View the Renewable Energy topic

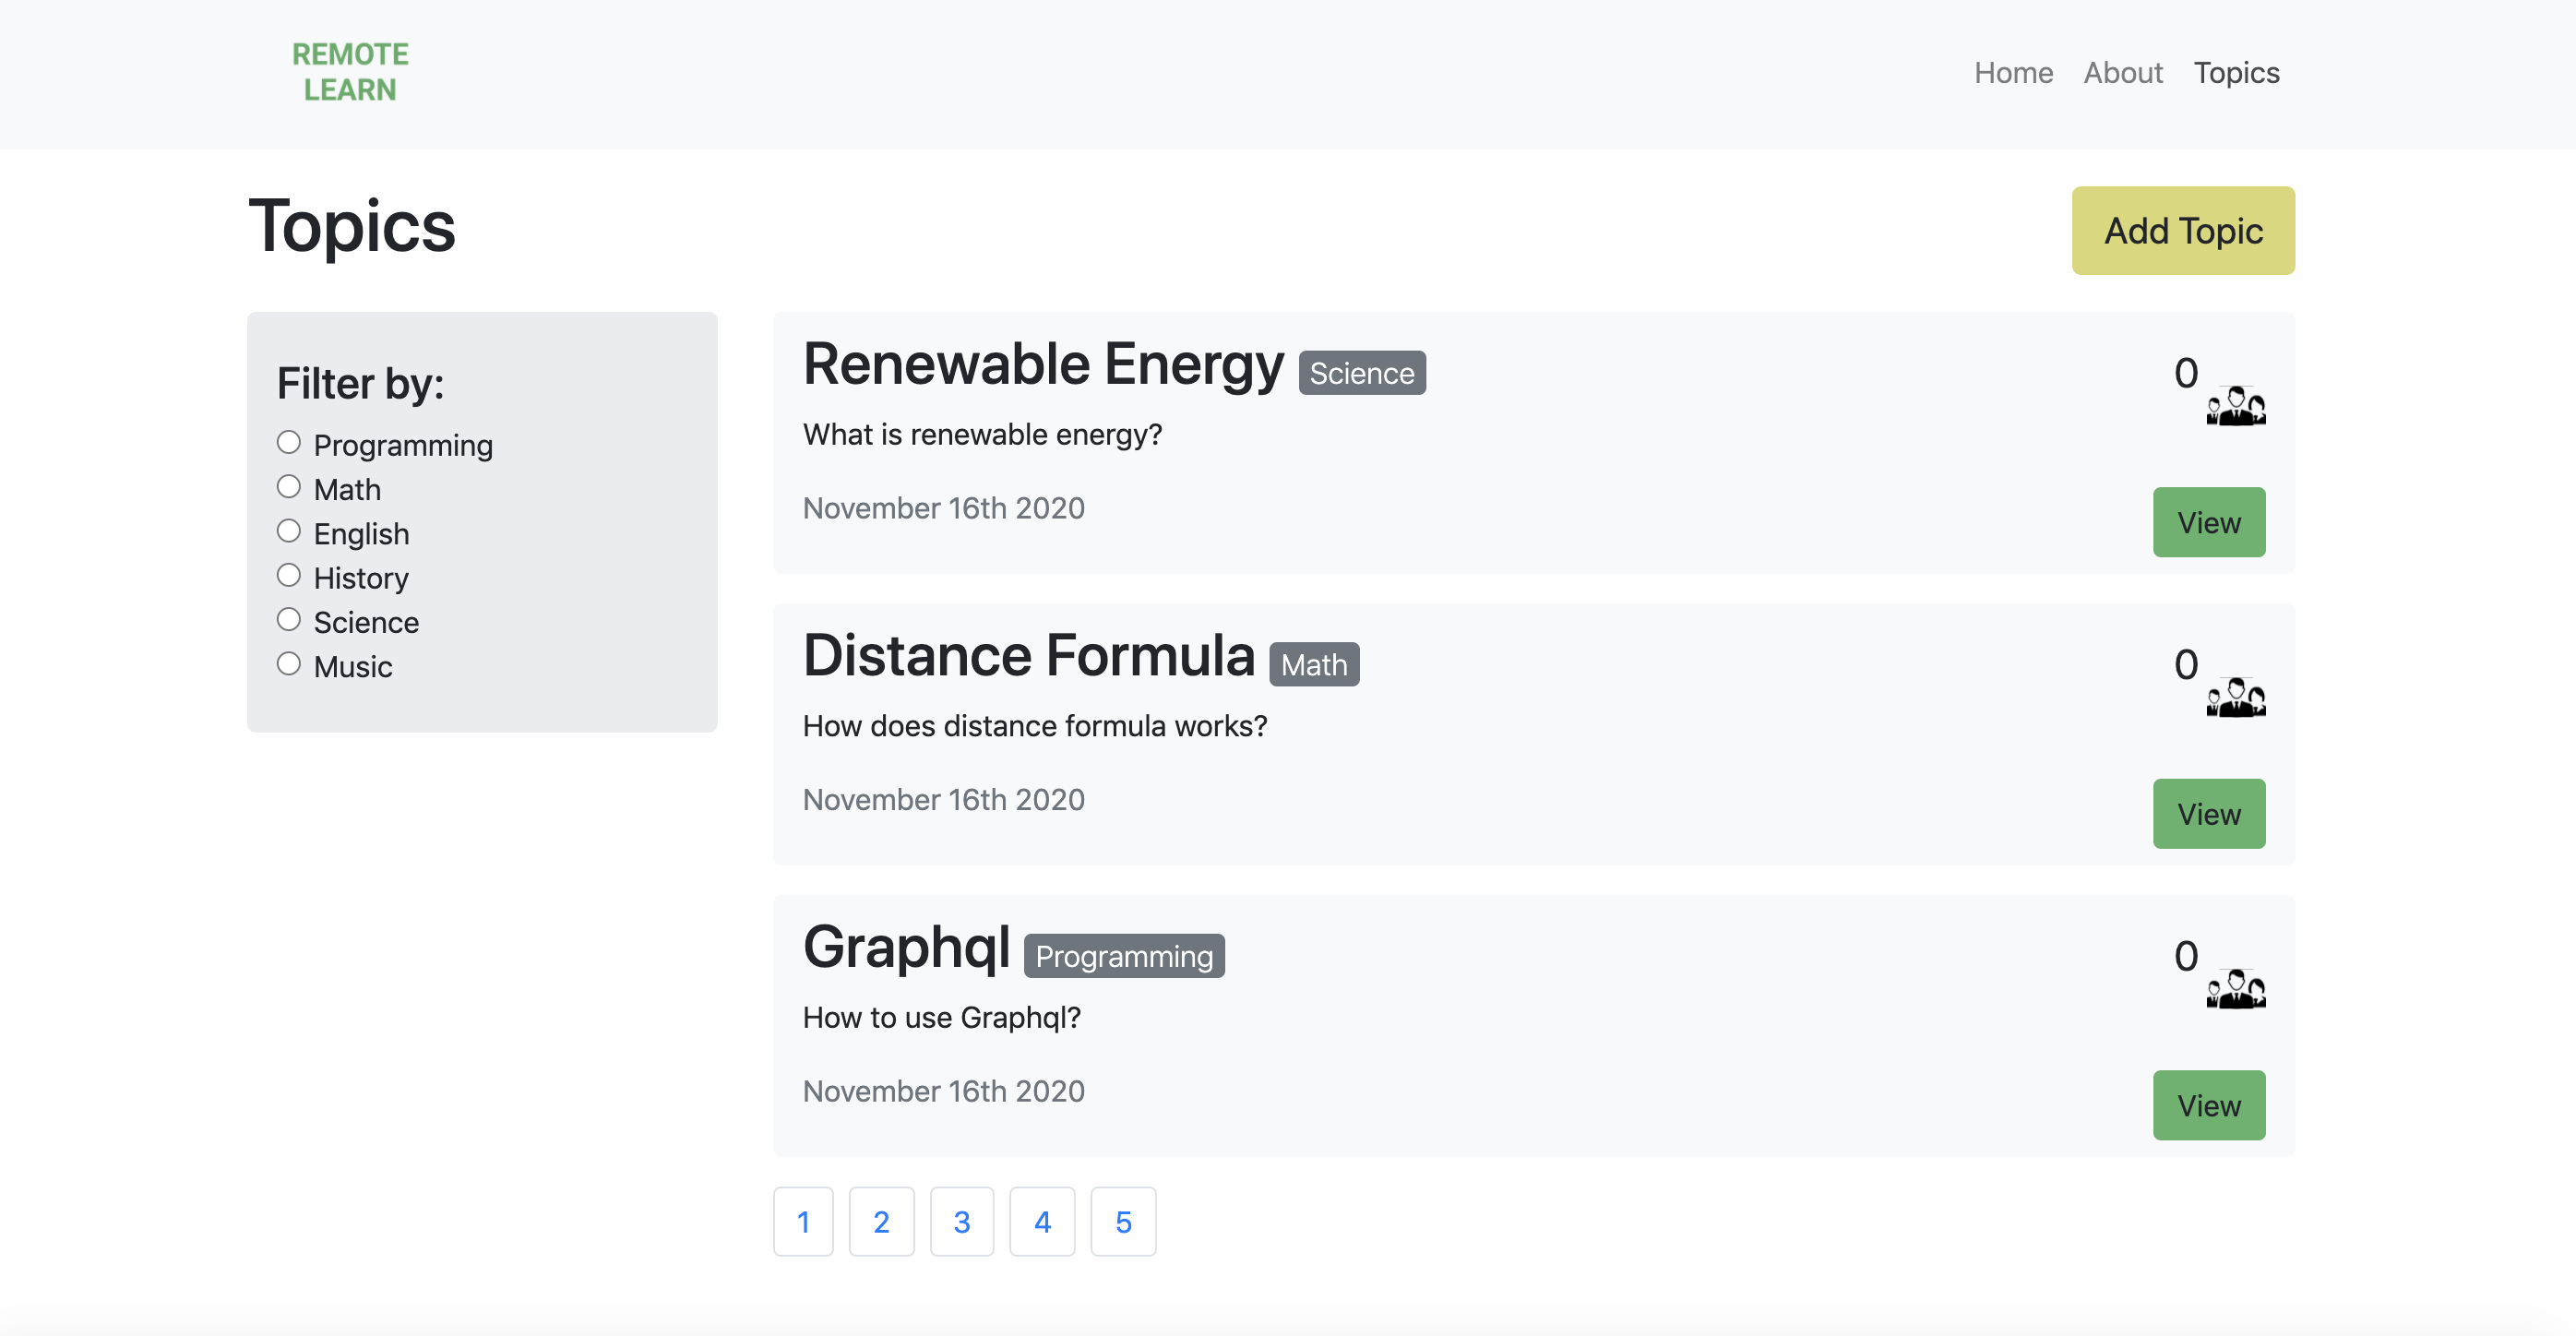click(2208, 522)
